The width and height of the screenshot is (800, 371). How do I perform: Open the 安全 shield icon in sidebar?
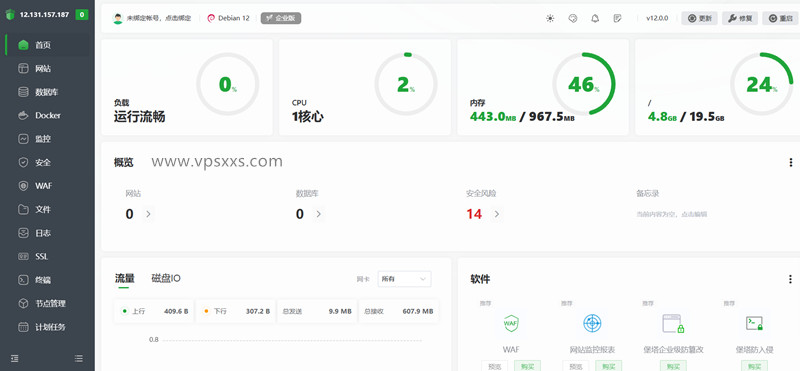coord(23,162)
